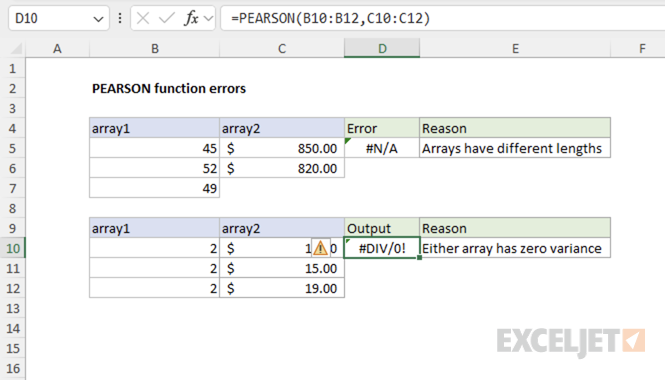Viewport: 665px width, 380px height.
Task: Select the cell containing 15.00
Action: [282, 268]
